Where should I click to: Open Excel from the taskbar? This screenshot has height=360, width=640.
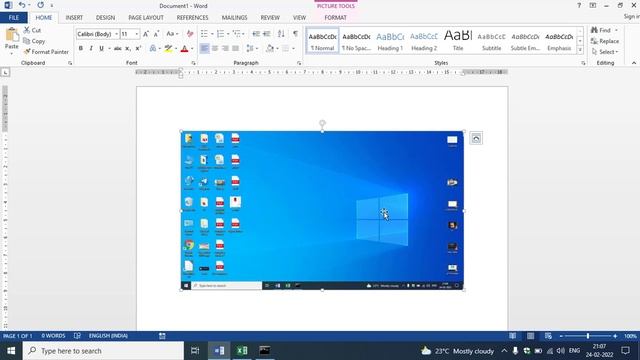point(242,351)
